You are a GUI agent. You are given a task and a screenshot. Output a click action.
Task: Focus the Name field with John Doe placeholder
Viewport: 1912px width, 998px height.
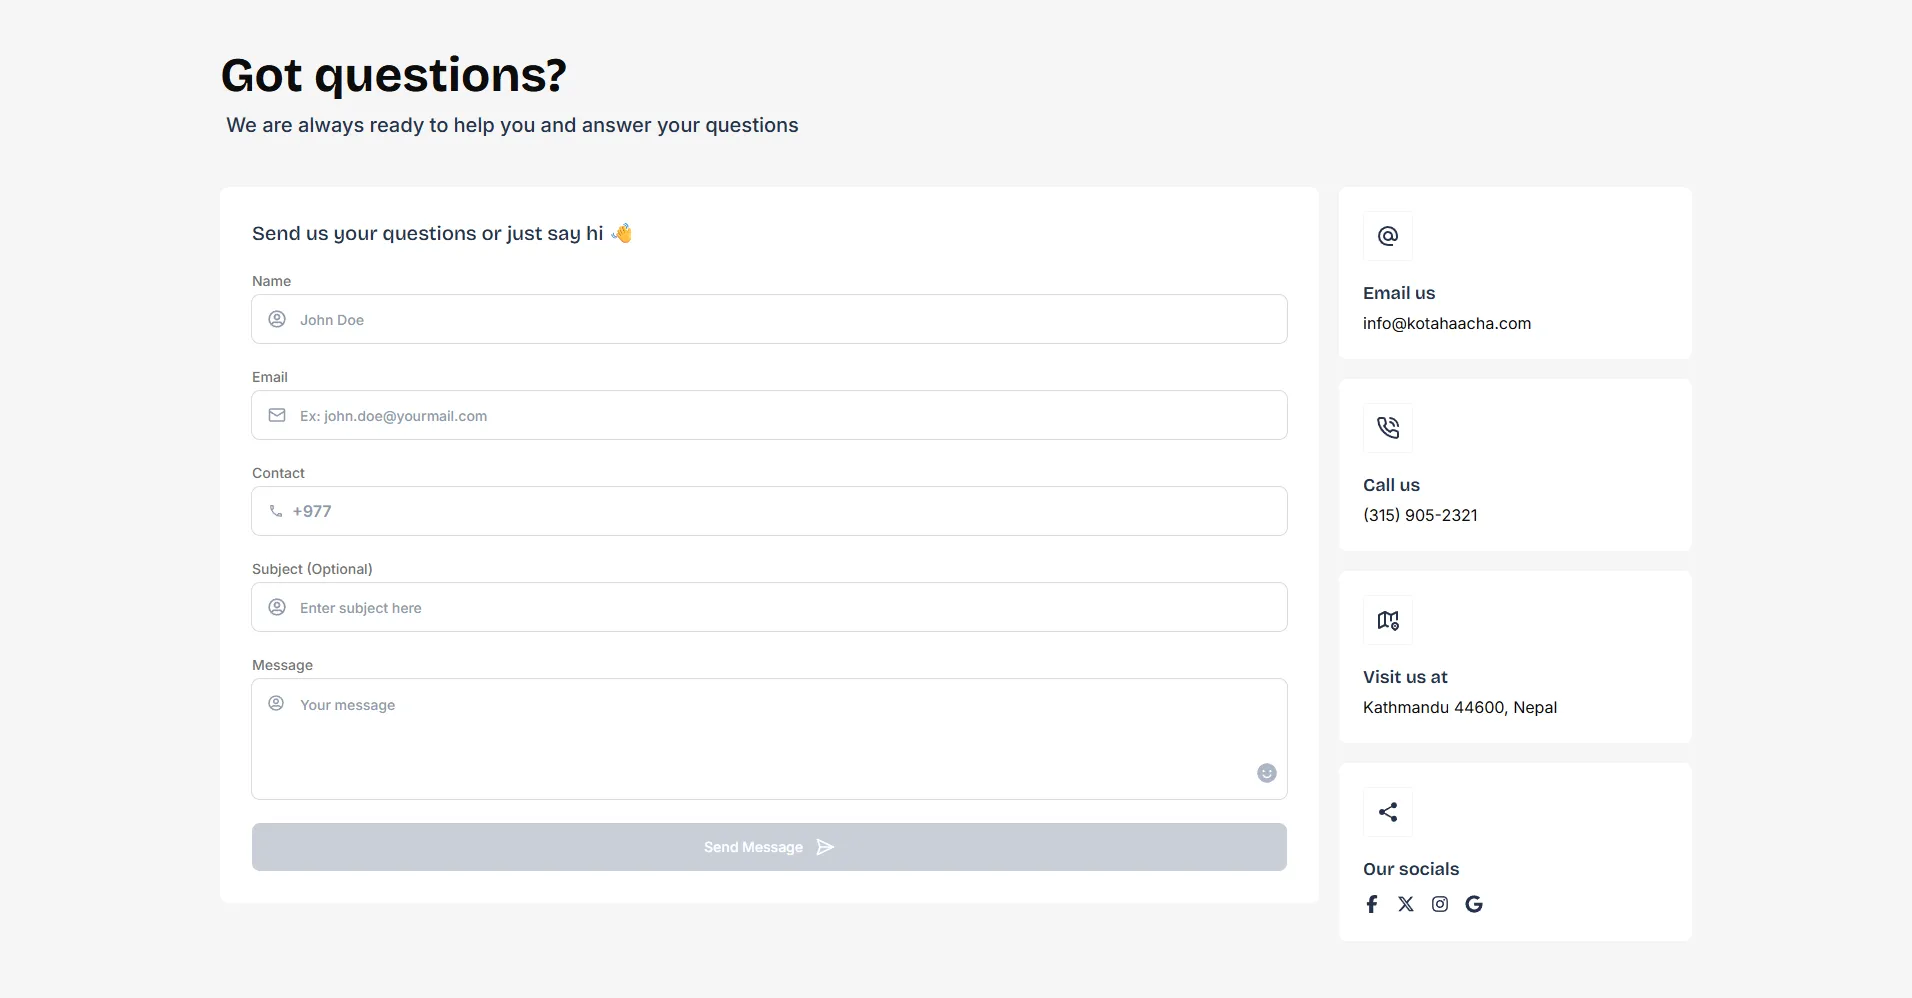coord(769,319)
